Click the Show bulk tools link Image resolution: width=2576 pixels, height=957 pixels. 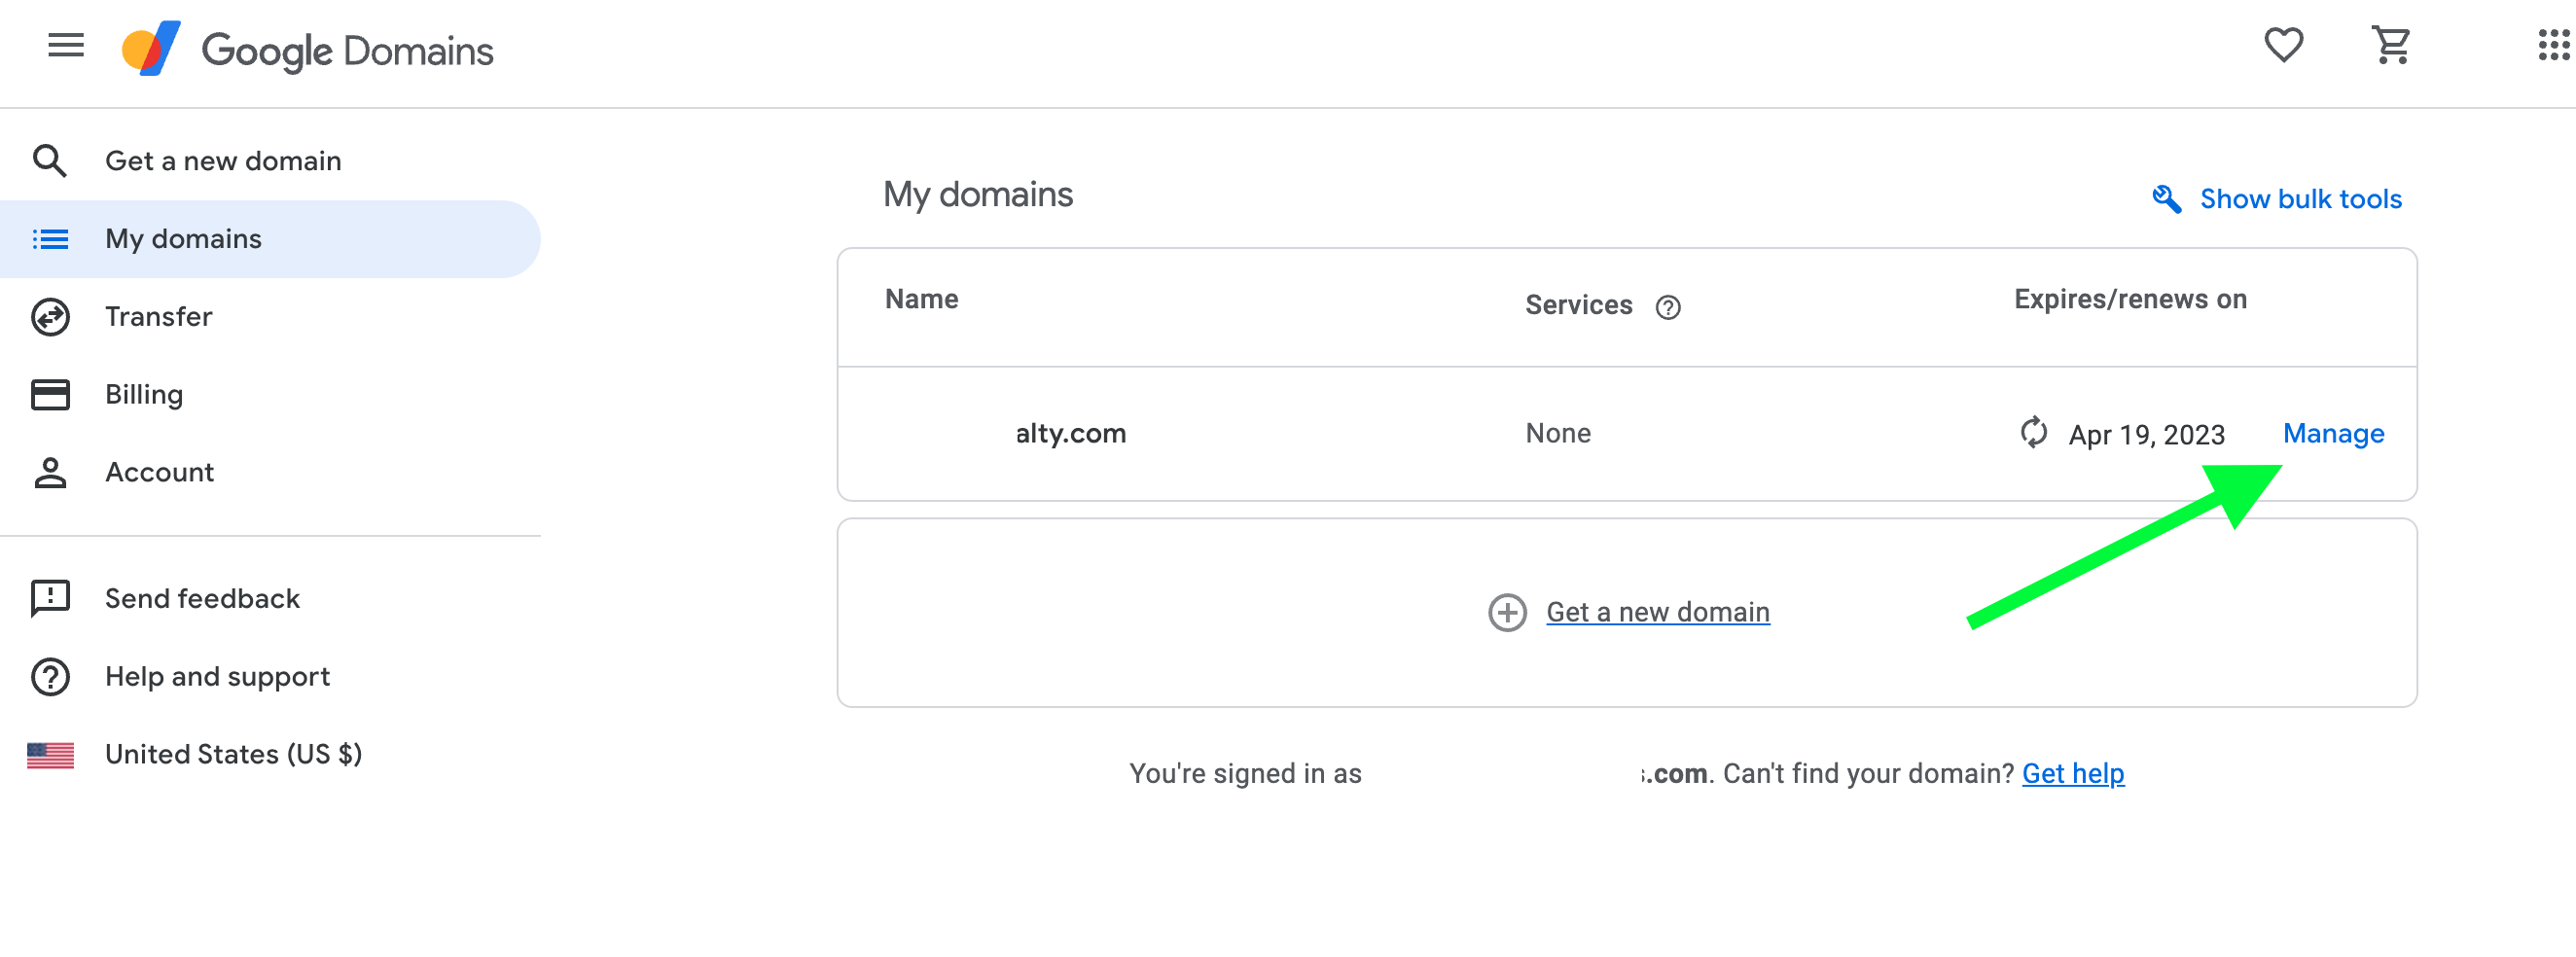pos(2300,199)
